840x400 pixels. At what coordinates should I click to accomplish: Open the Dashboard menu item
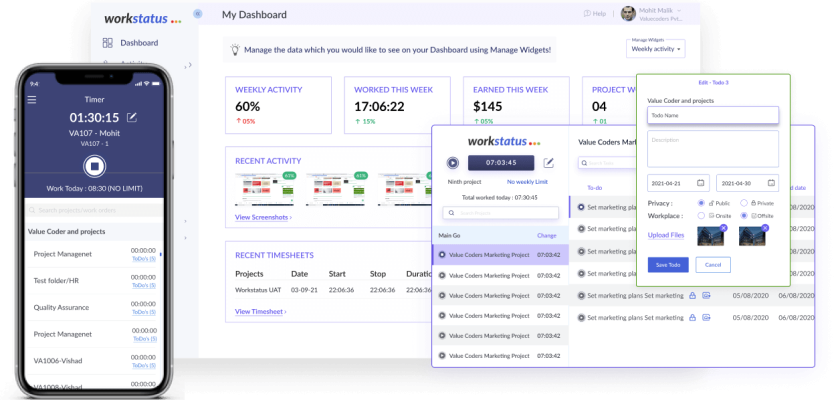[139, 43]
